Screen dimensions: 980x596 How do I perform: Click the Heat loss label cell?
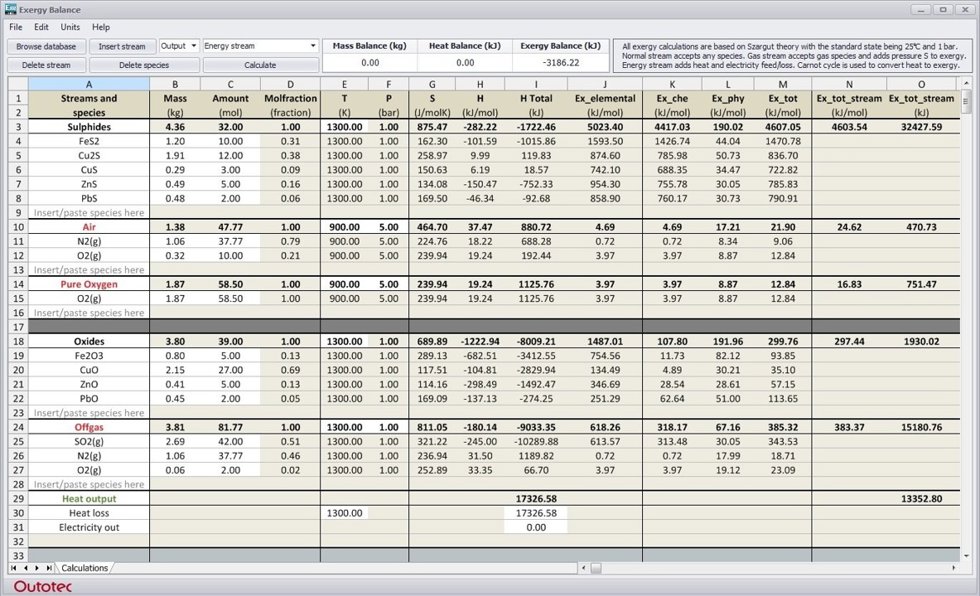89,513
